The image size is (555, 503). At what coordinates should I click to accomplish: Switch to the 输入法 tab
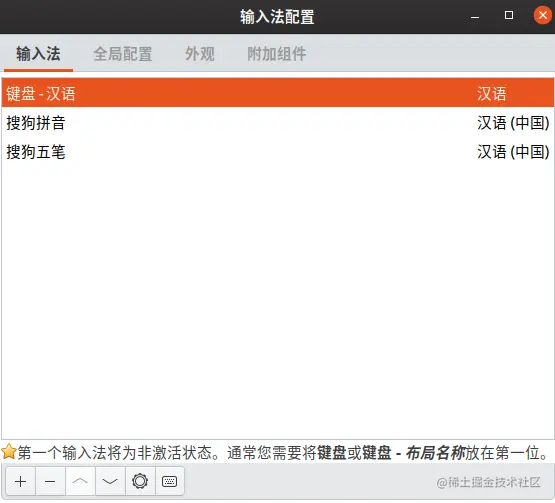click(38, 54)
